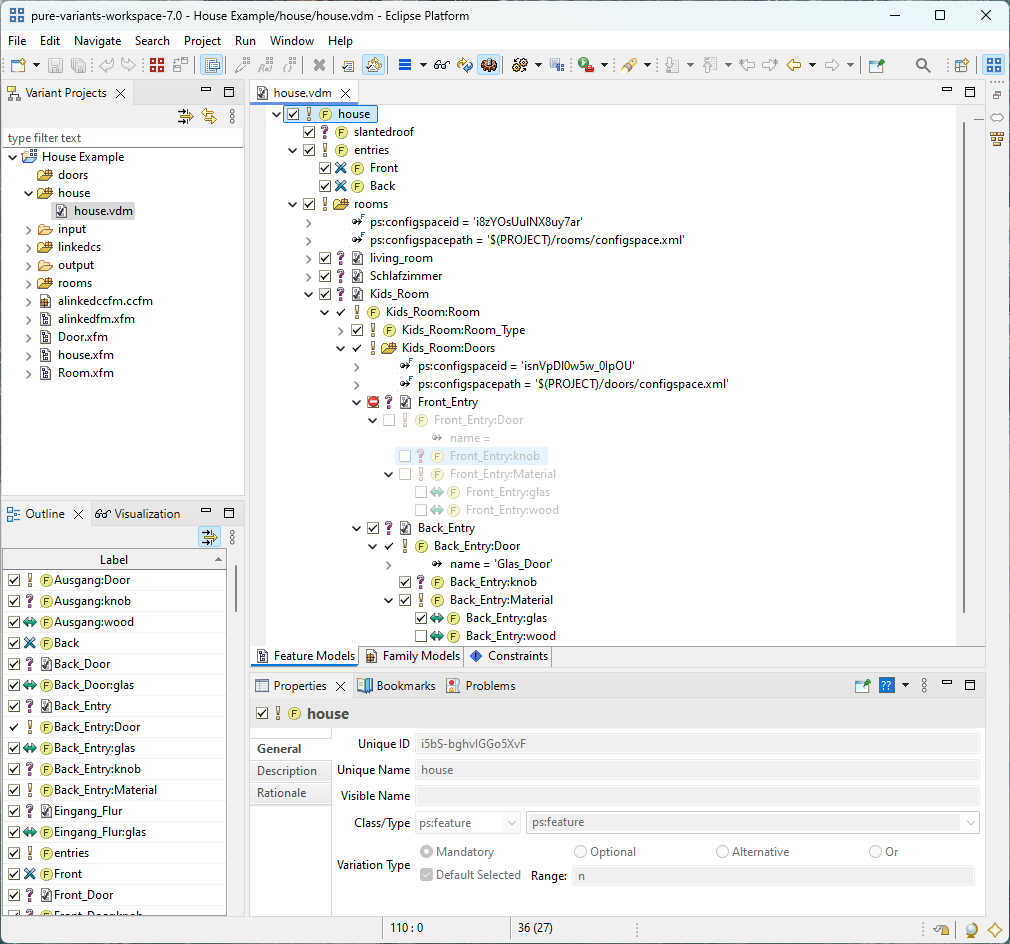The image size is (1010, 944).
Task: Collapse the entries tree node
Action: click(293, 150)
